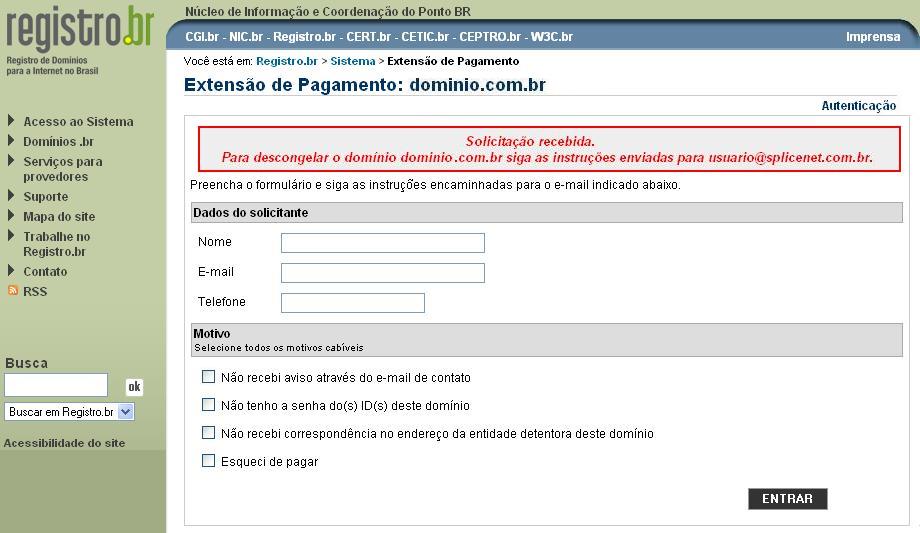This screenshot has width=920, height=533.
Task: Click the orange RSS feed icon
Action: [x=13, y=291]
